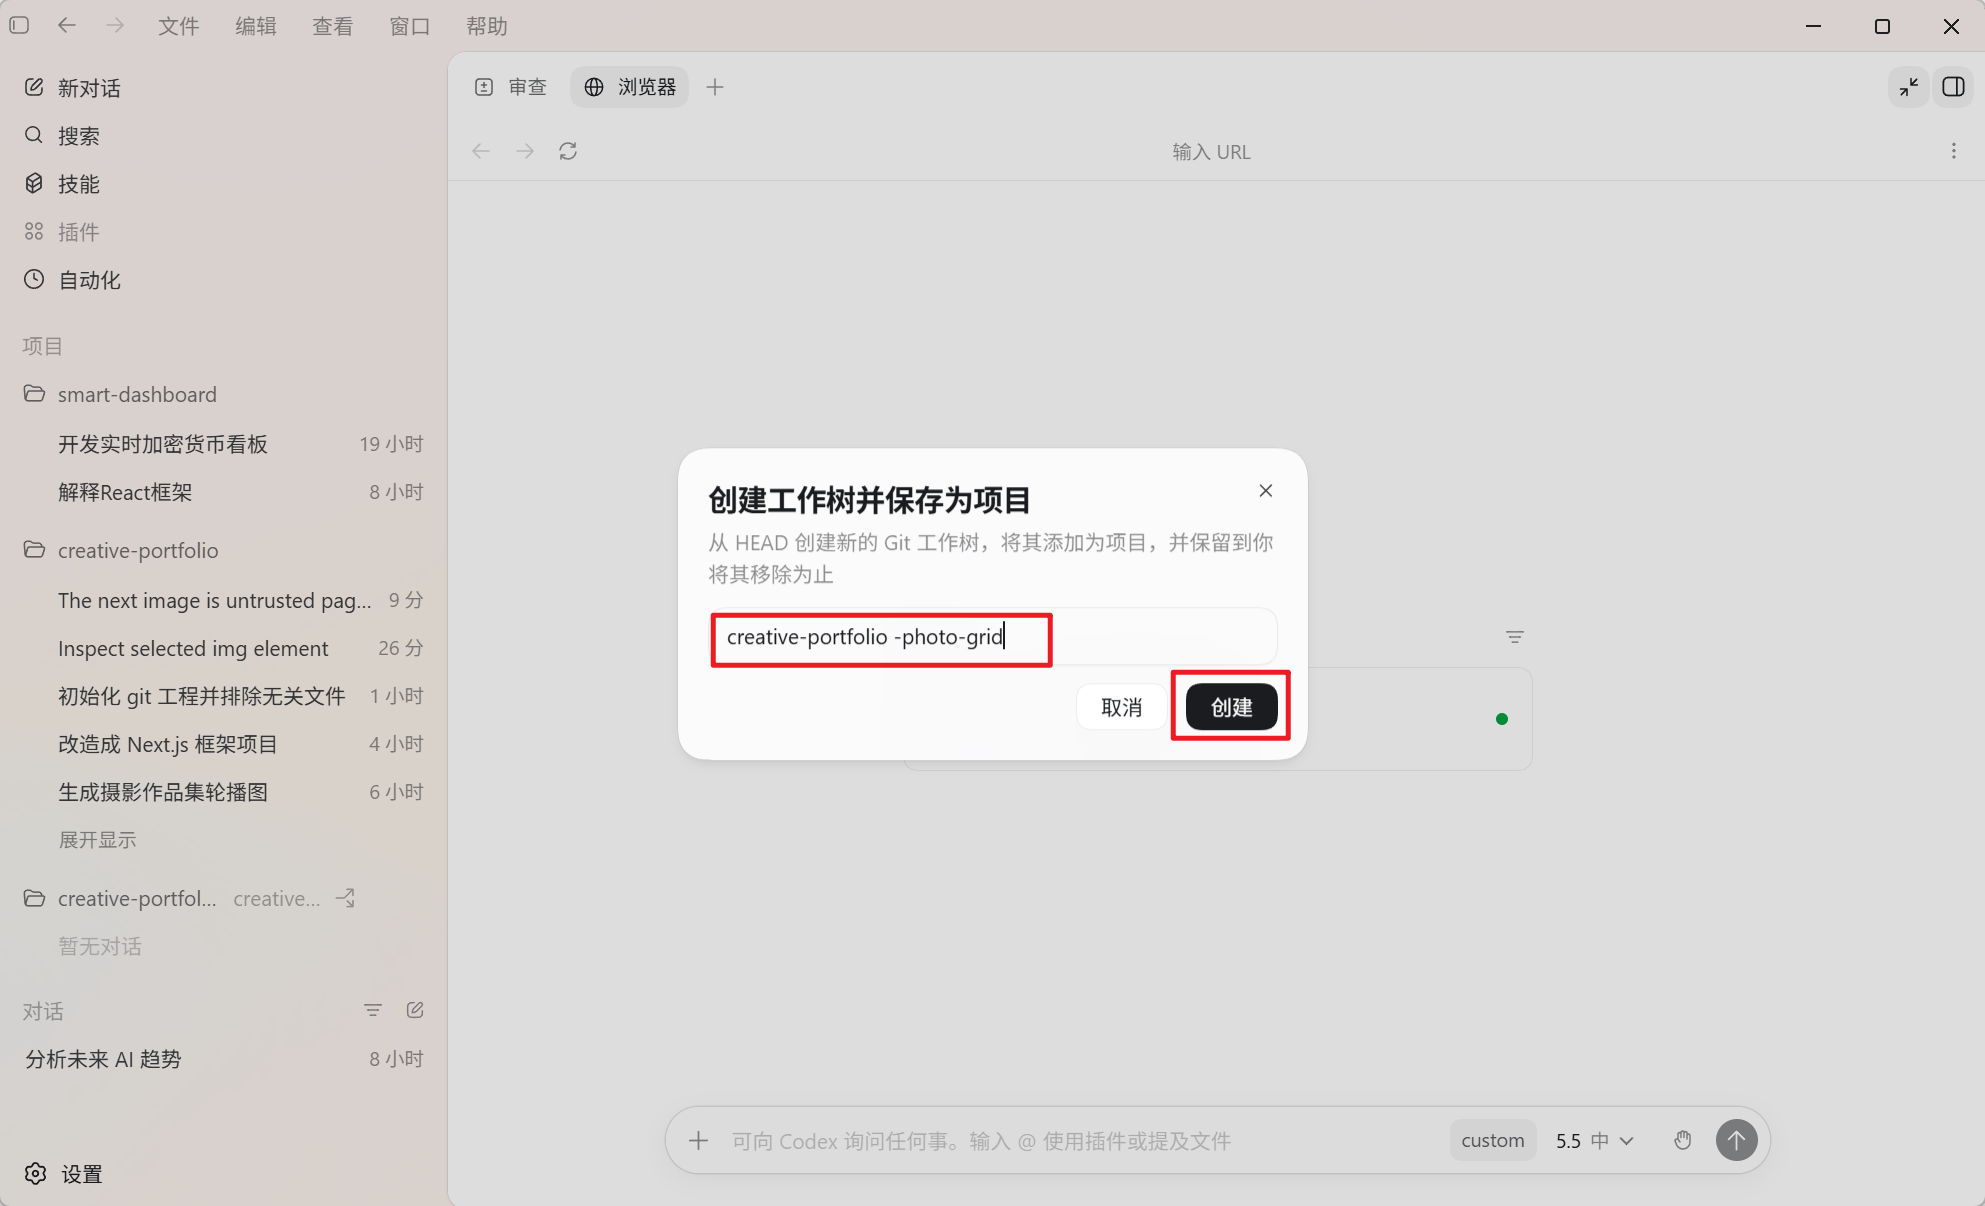Close the 创建工作树 dialog with X
Screen dimensions: 1985x1206
(1266, 491)
